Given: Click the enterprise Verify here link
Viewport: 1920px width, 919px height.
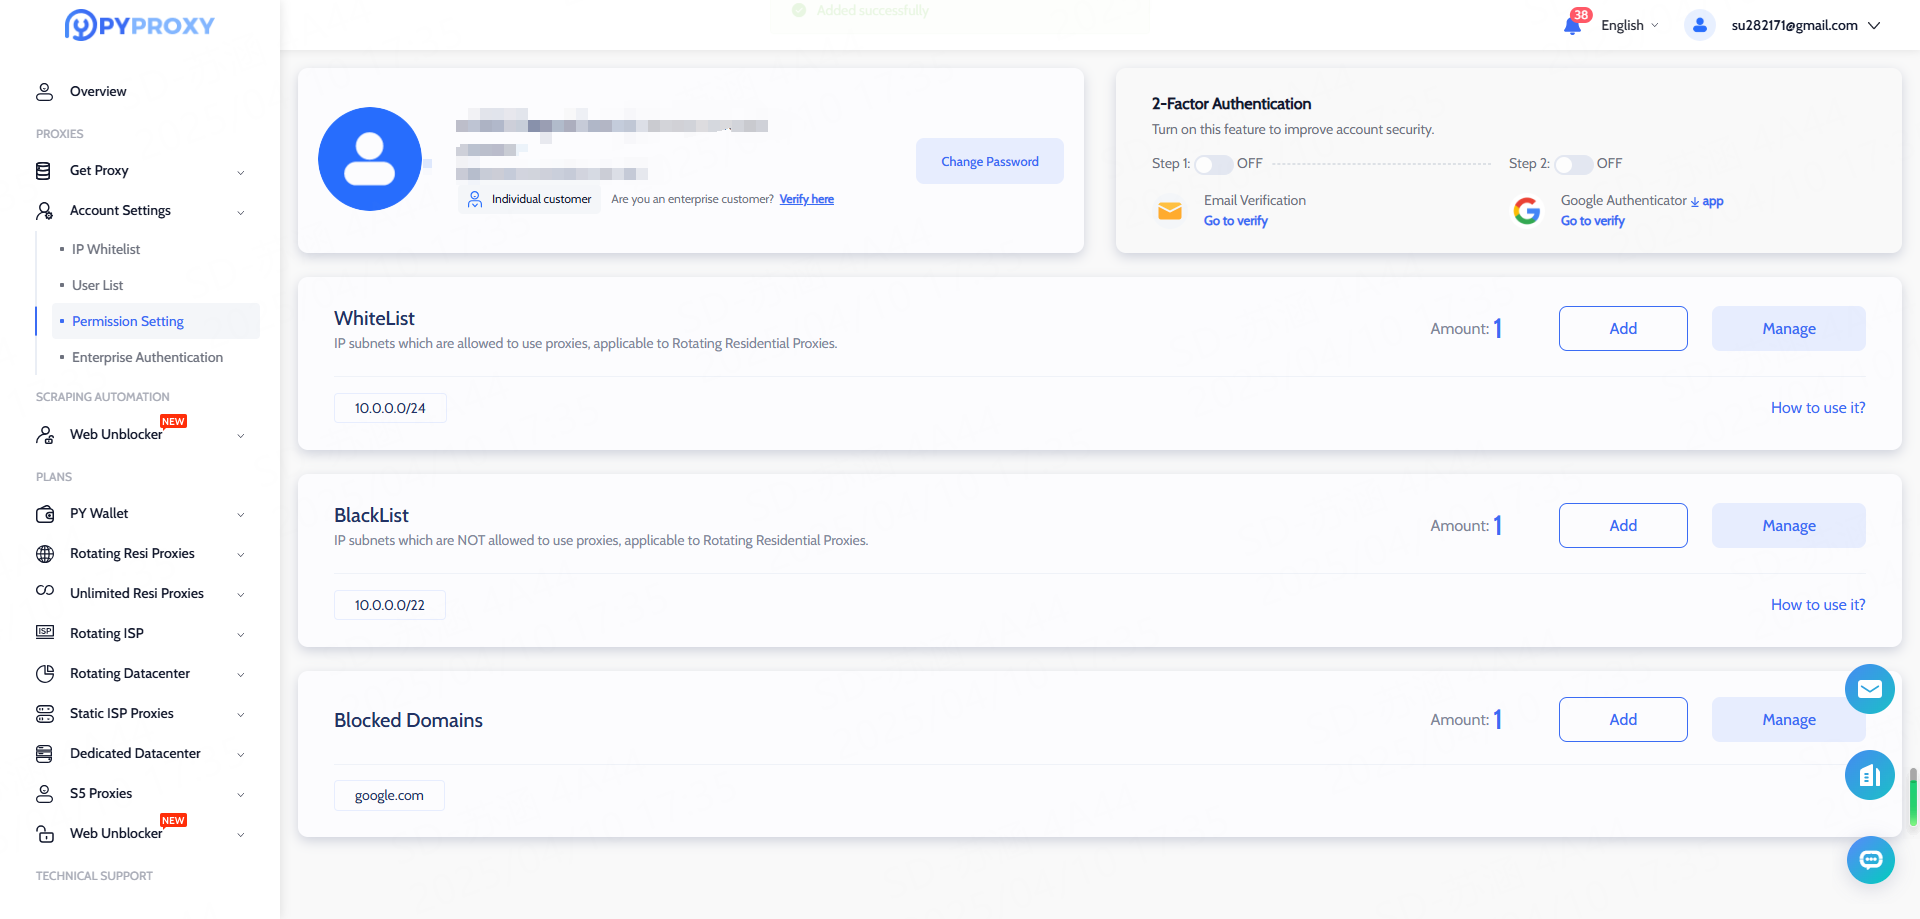Looking at the screenshot, I should (x=806, y=199).
